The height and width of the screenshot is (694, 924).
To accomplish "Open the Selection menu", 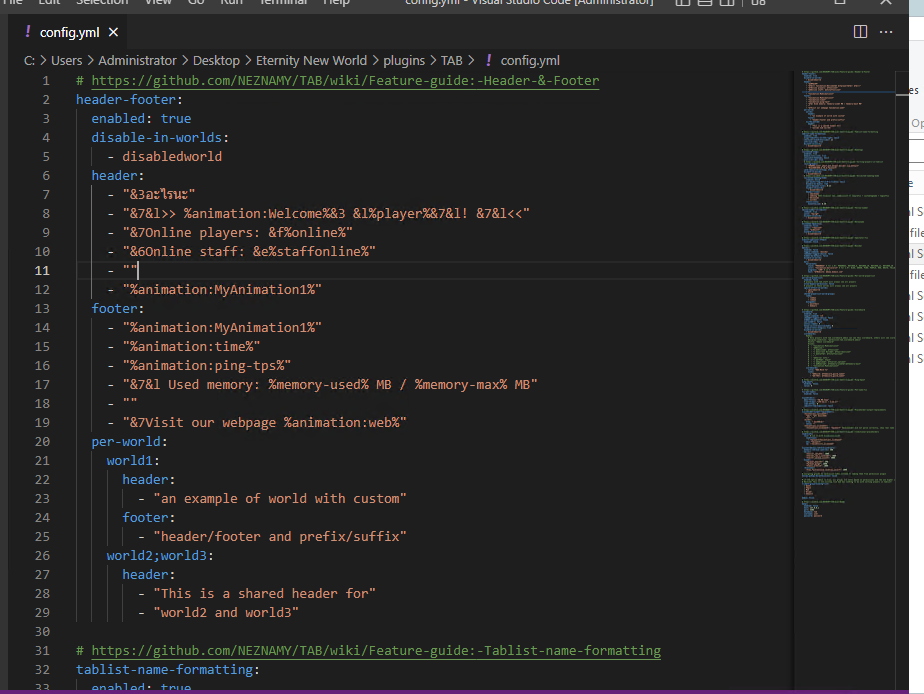I will coord(102,2).
